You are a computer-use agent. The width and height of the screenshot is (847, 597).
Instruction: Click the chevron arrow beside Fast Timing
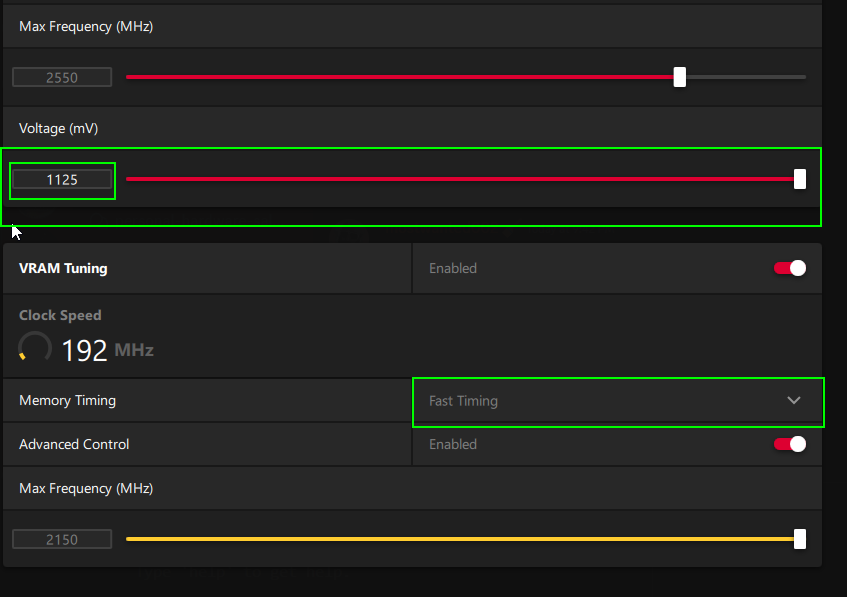coord(794,401)
